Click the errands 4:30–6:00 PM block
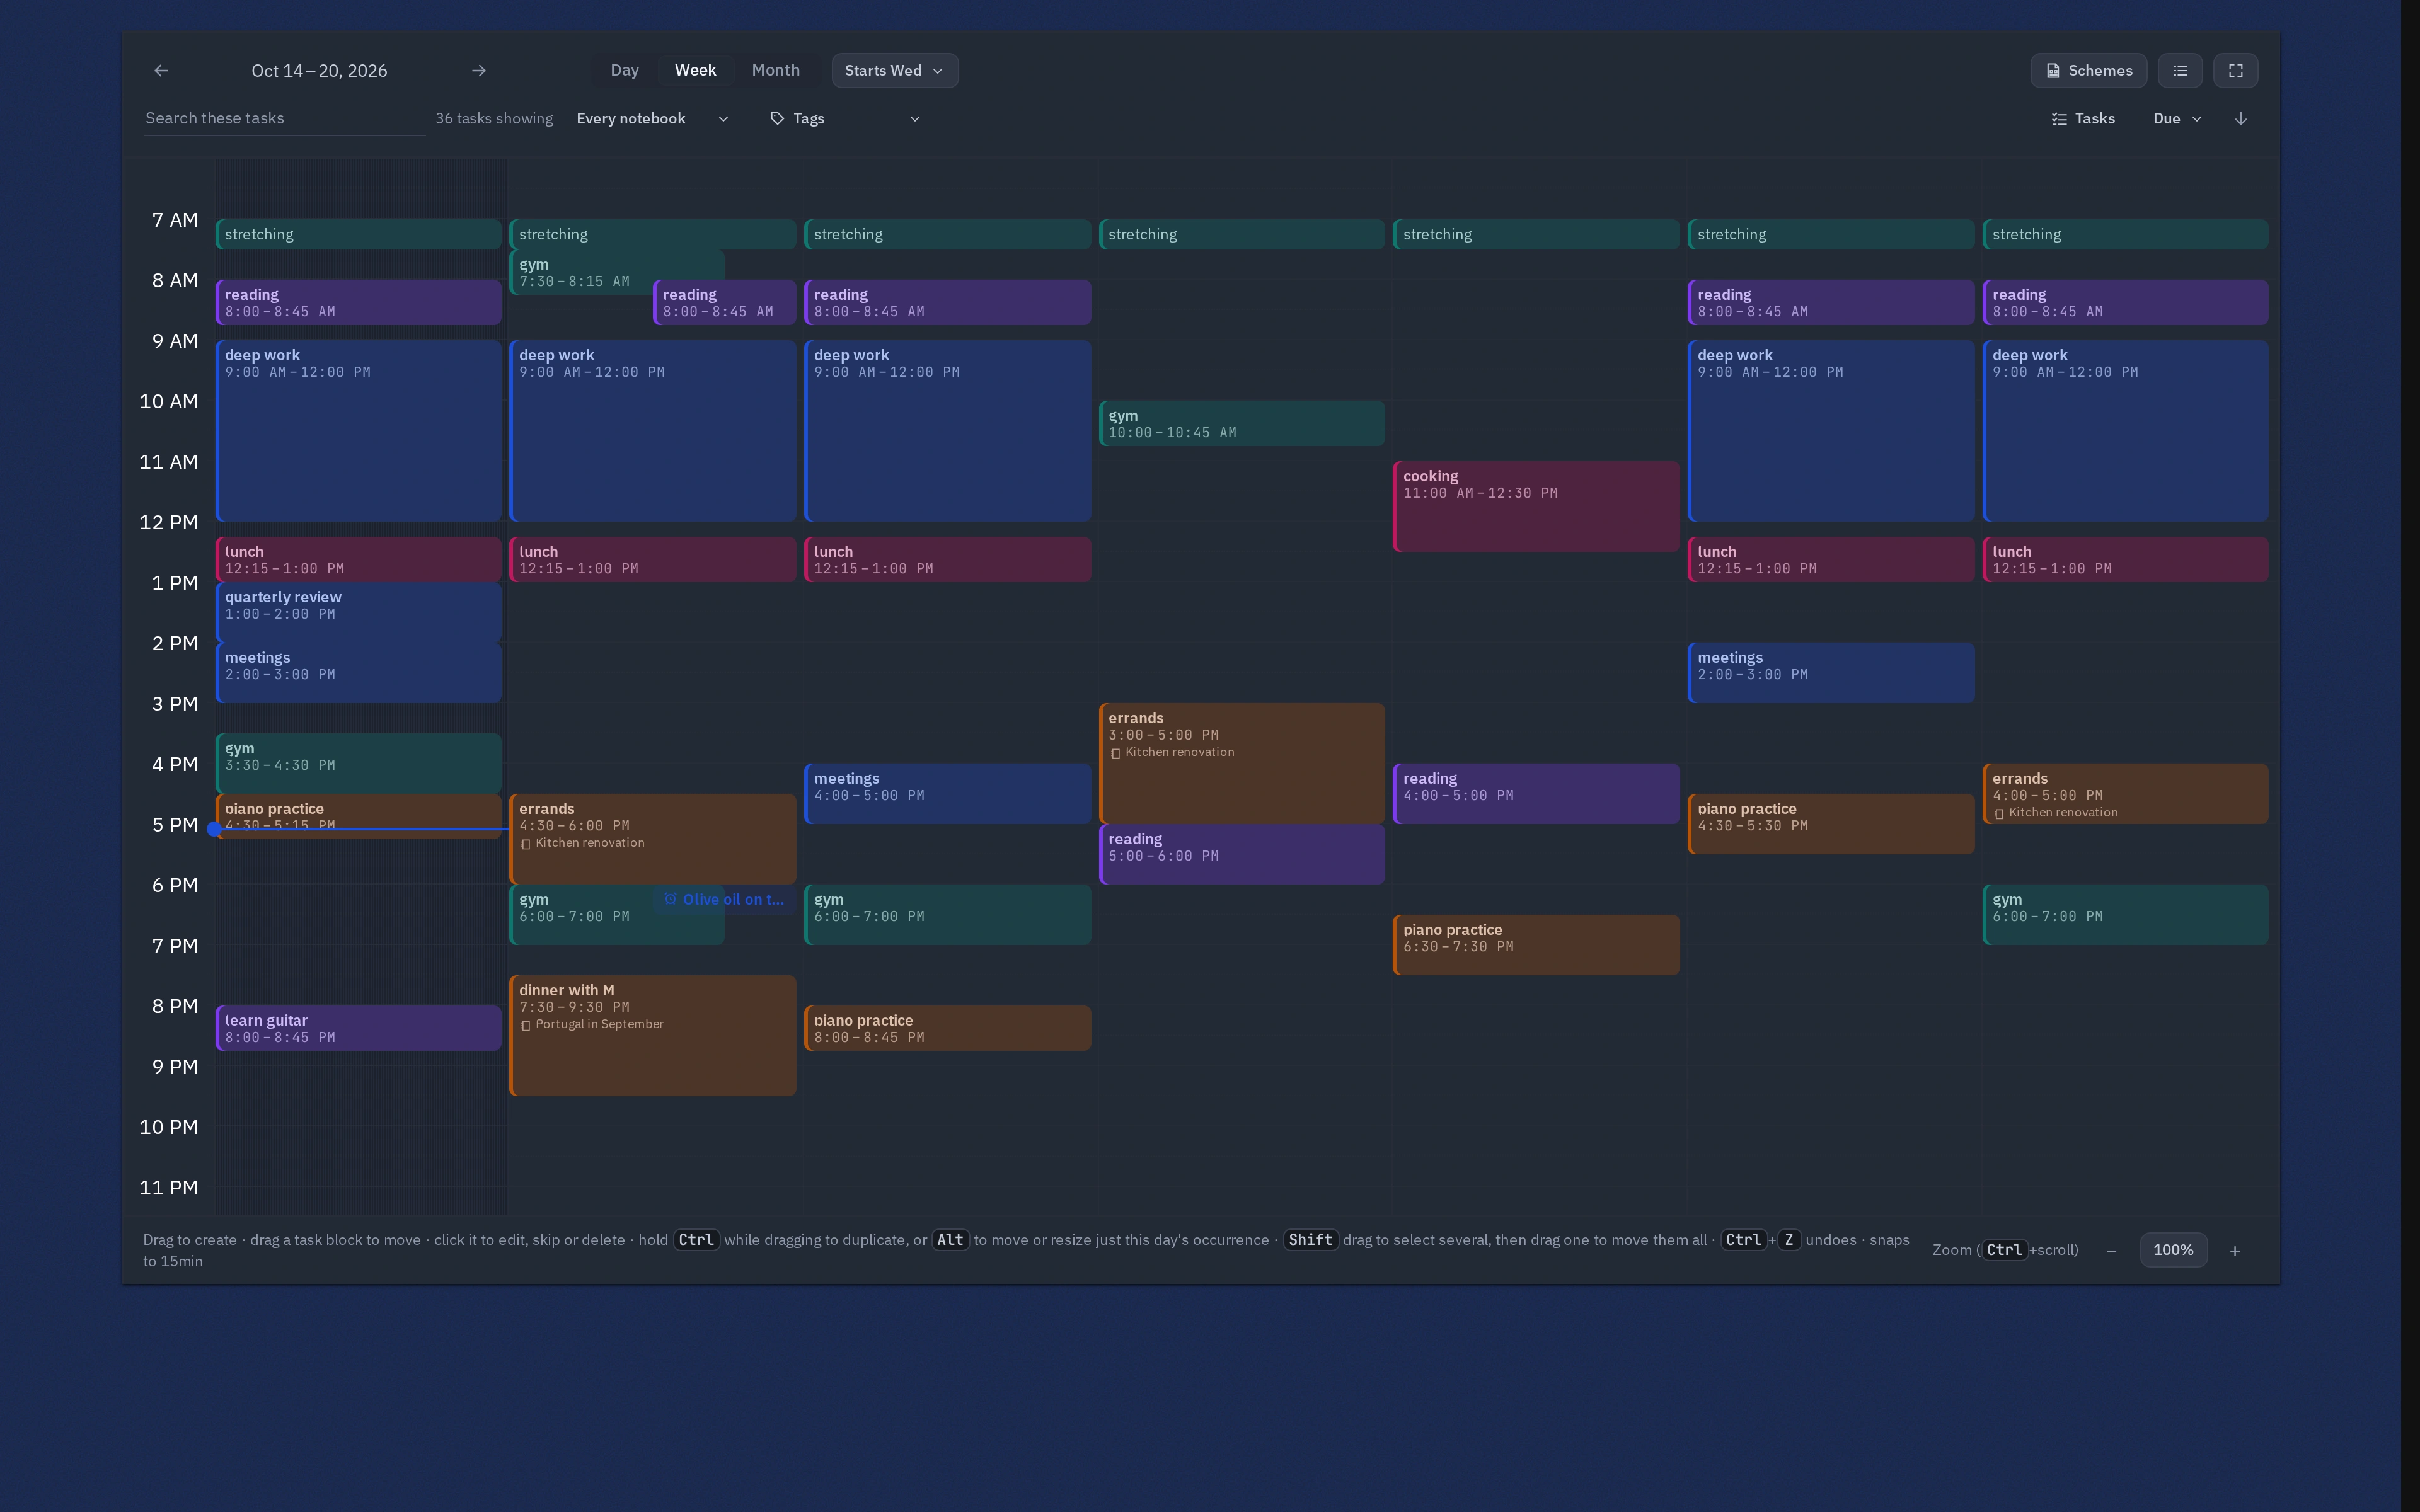Viewport: 2420px width, 1512px height. tap(652, 839)
